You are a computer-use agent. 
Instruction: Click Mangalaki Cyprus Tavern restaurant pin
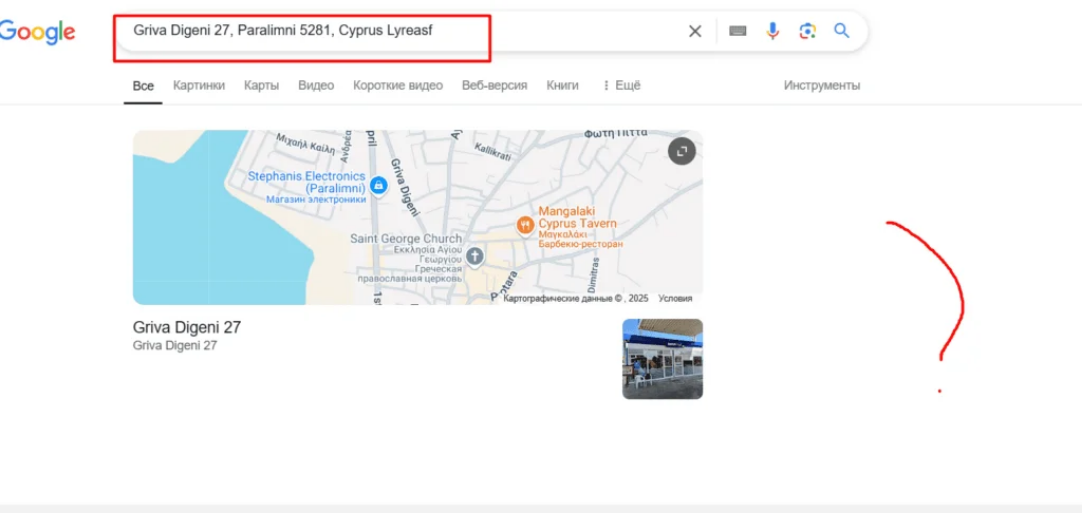click(x=524, y=225)
